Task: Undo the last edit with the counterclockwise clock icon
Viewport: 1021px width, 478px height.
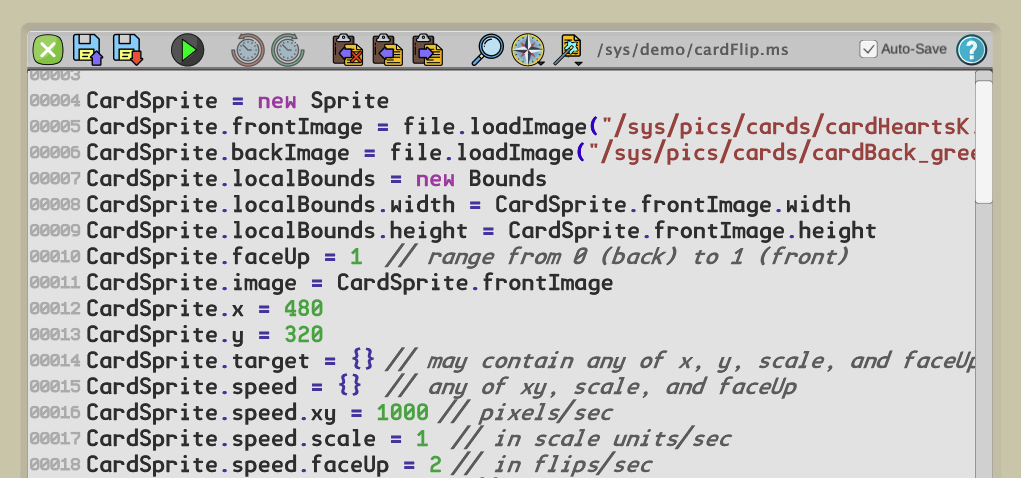Action: pos(248,50)
